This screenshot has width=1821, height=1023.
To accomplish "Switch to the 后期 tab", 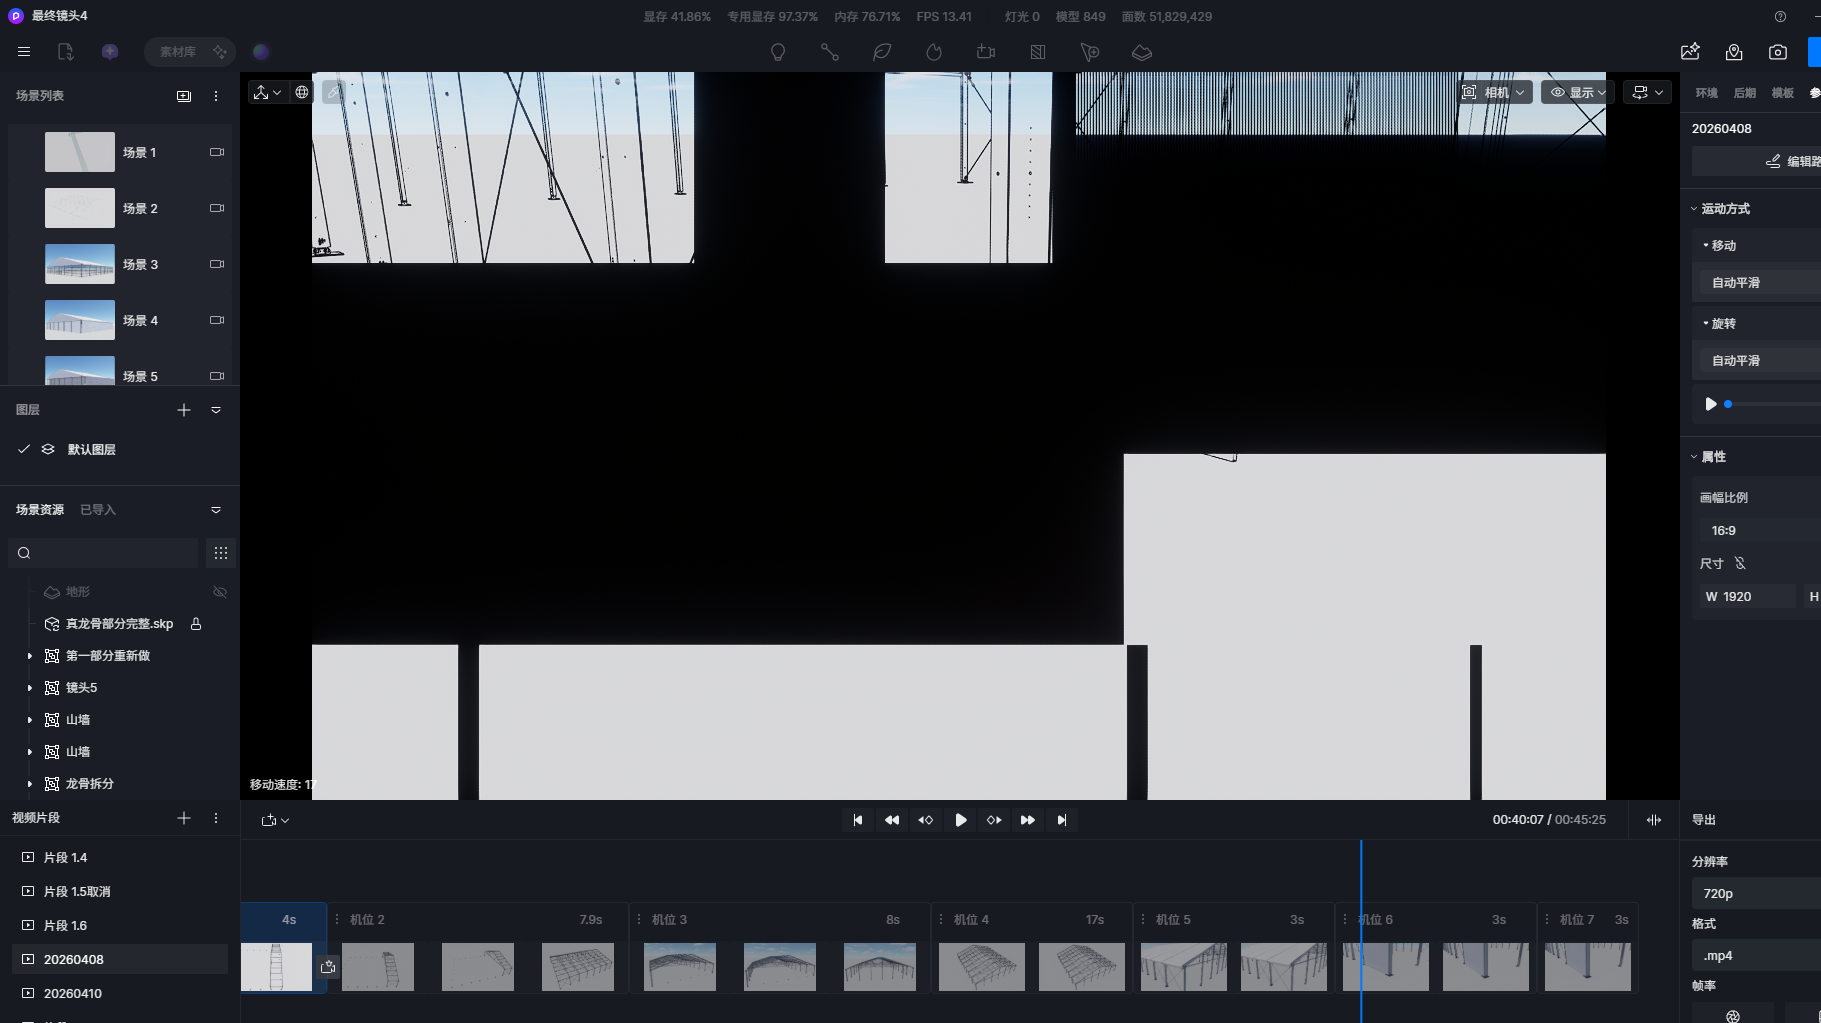I will click(1744, 93).
